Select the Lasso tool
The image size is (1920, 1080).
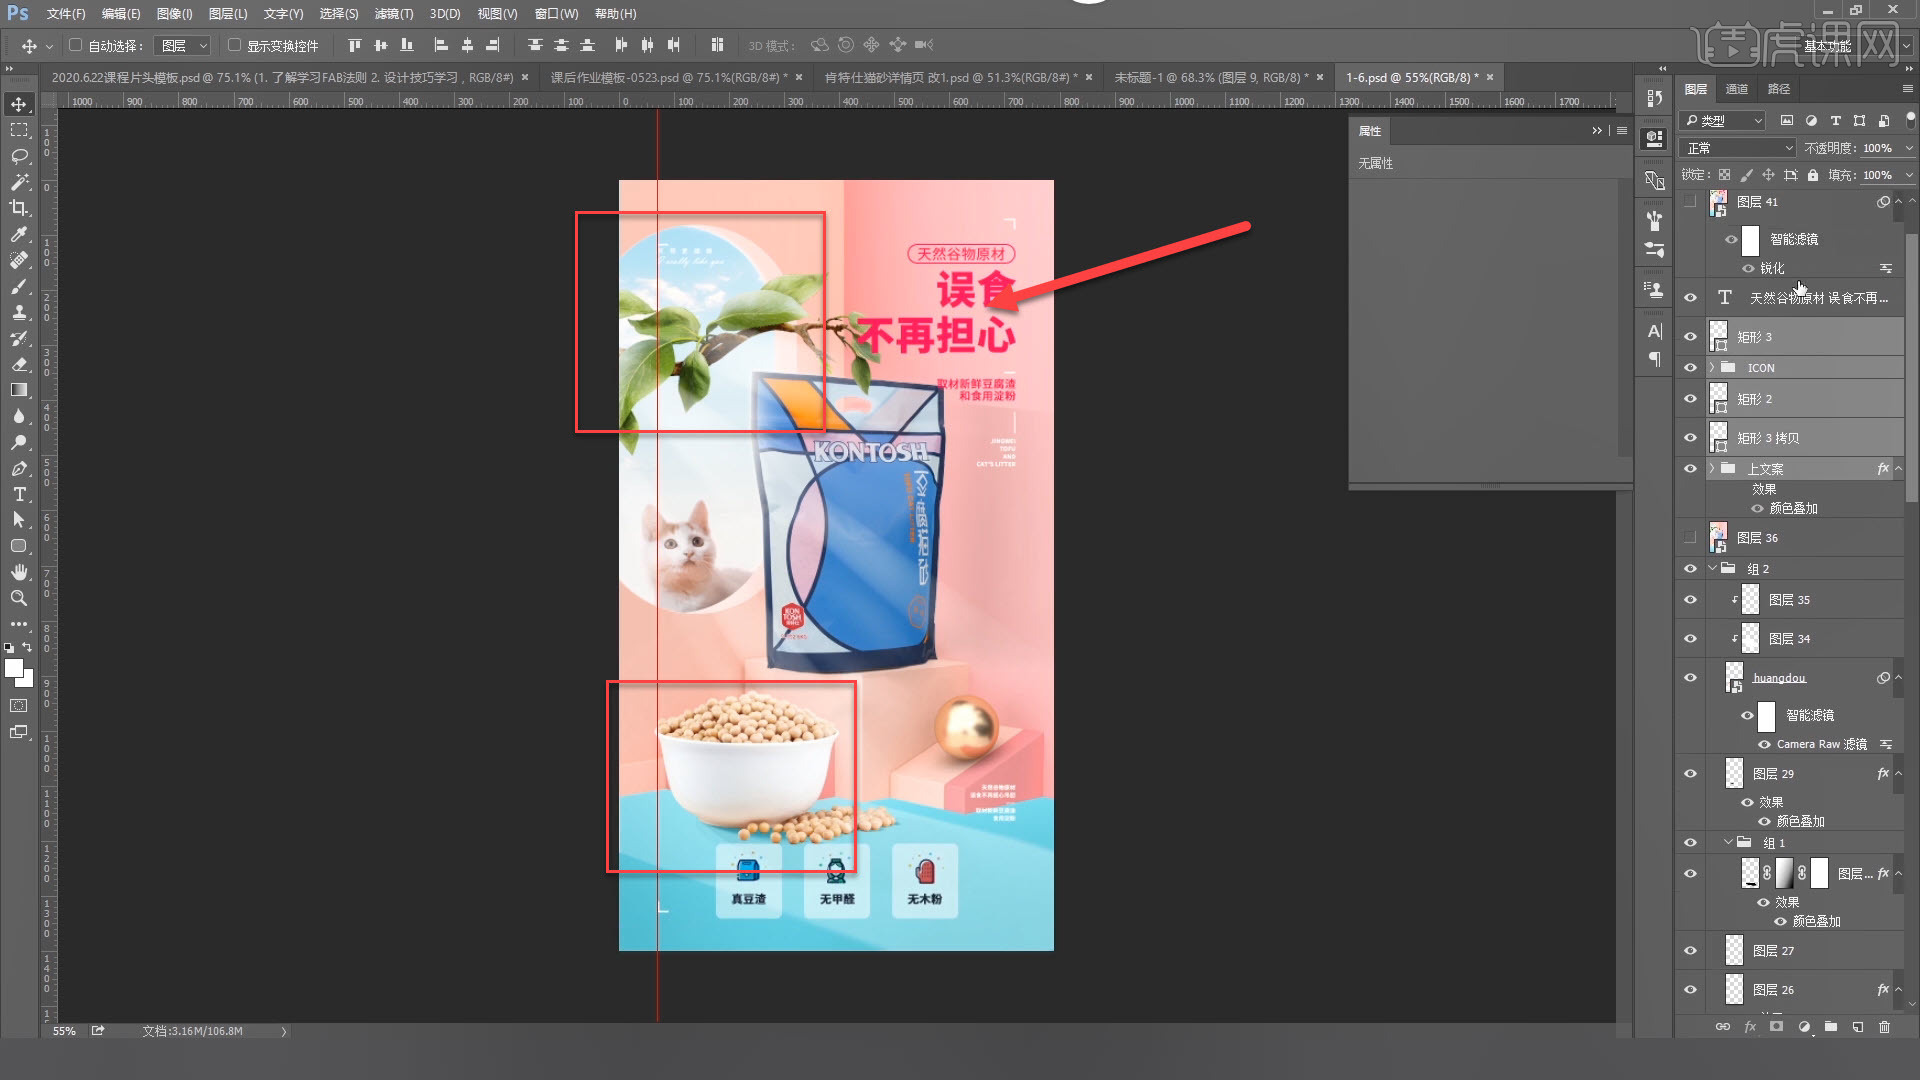(19, 156)
